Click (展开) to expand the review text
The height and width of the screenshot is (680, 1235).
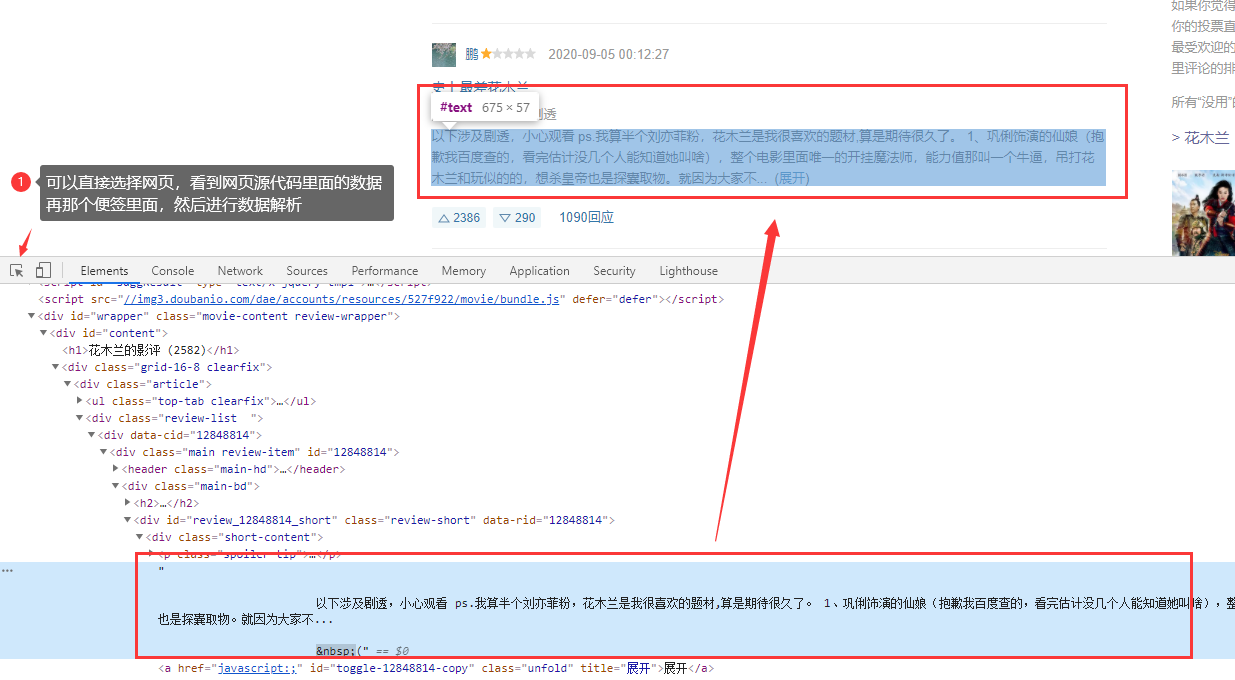[x=791, y=178]
